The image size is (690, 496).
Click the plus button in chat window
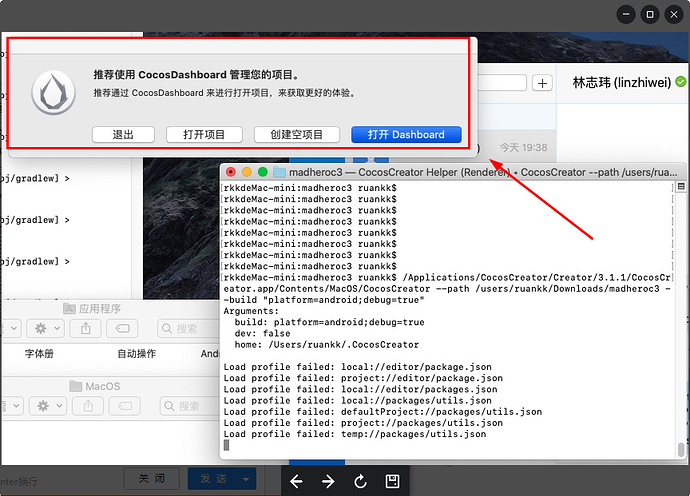(543, 83)
